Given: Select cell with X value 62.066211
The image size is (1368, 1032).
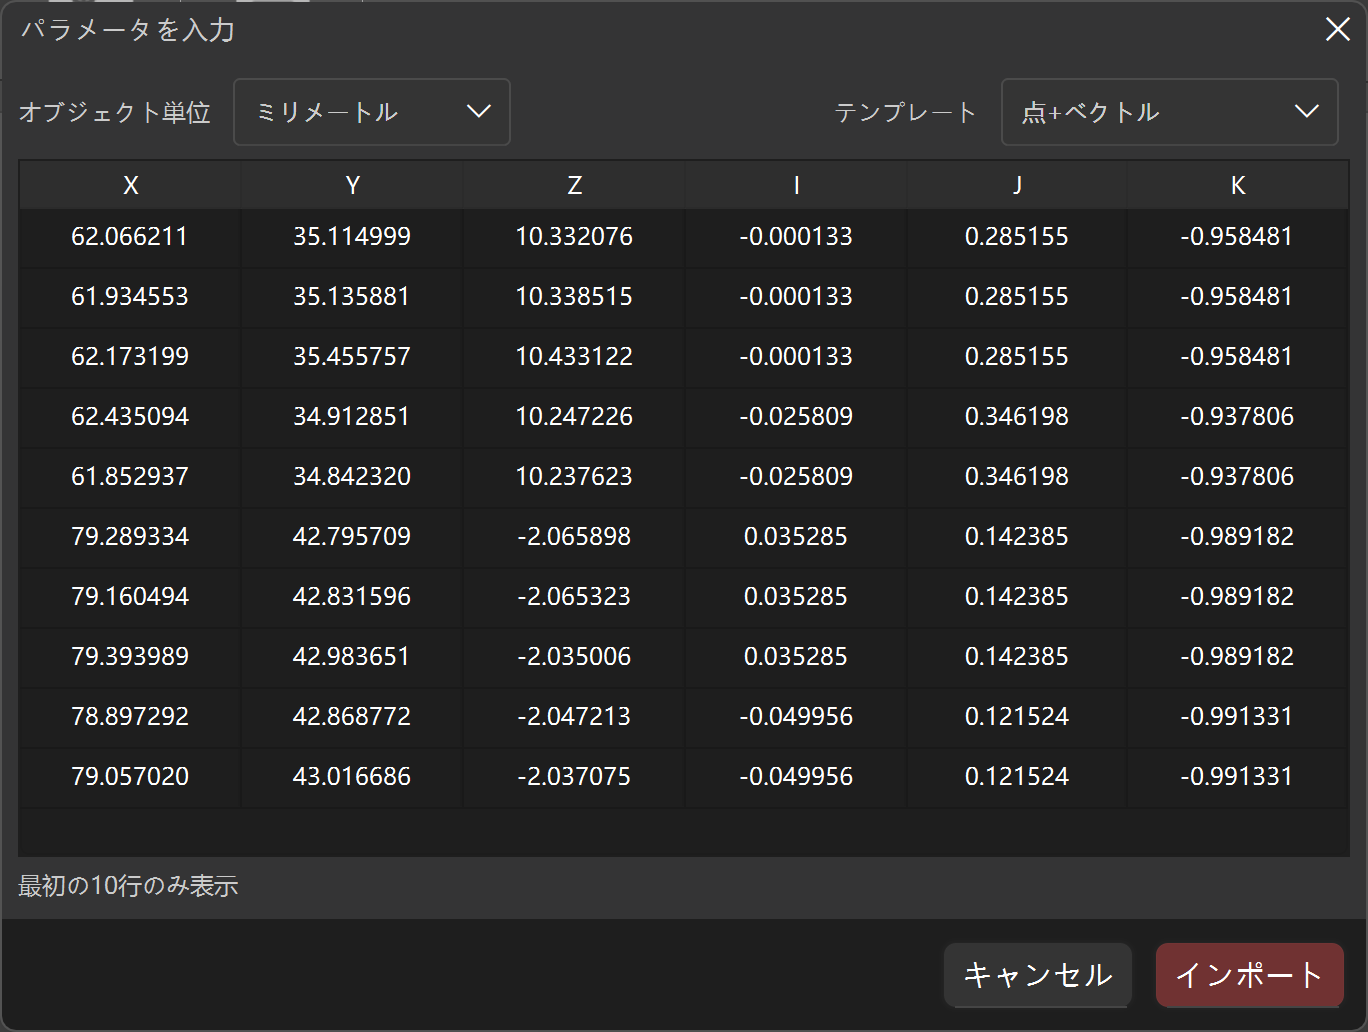Looking at the screenshot, I should [x=130, y=237].
